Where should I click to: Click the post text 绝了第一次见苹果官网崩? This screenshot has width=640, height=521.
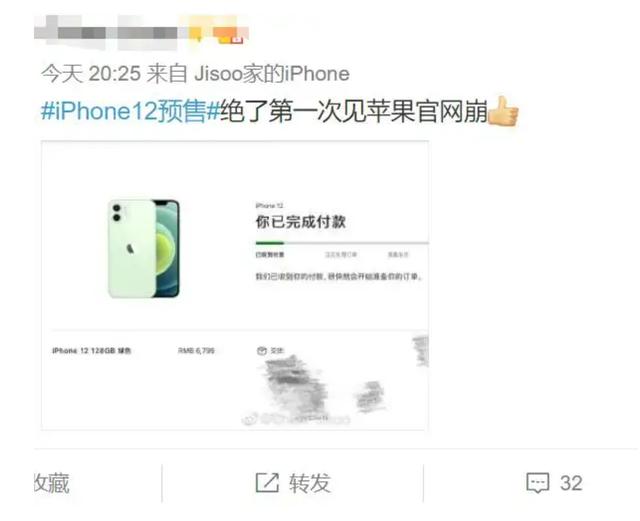tap(354, 111)
